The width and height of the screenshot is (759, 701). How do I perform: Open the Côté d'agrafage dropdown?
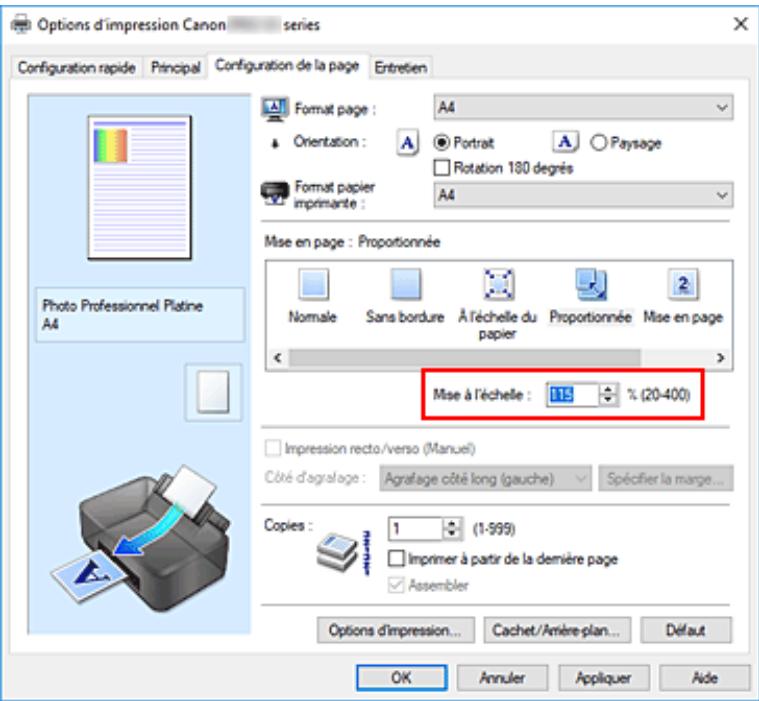(485, 479)
